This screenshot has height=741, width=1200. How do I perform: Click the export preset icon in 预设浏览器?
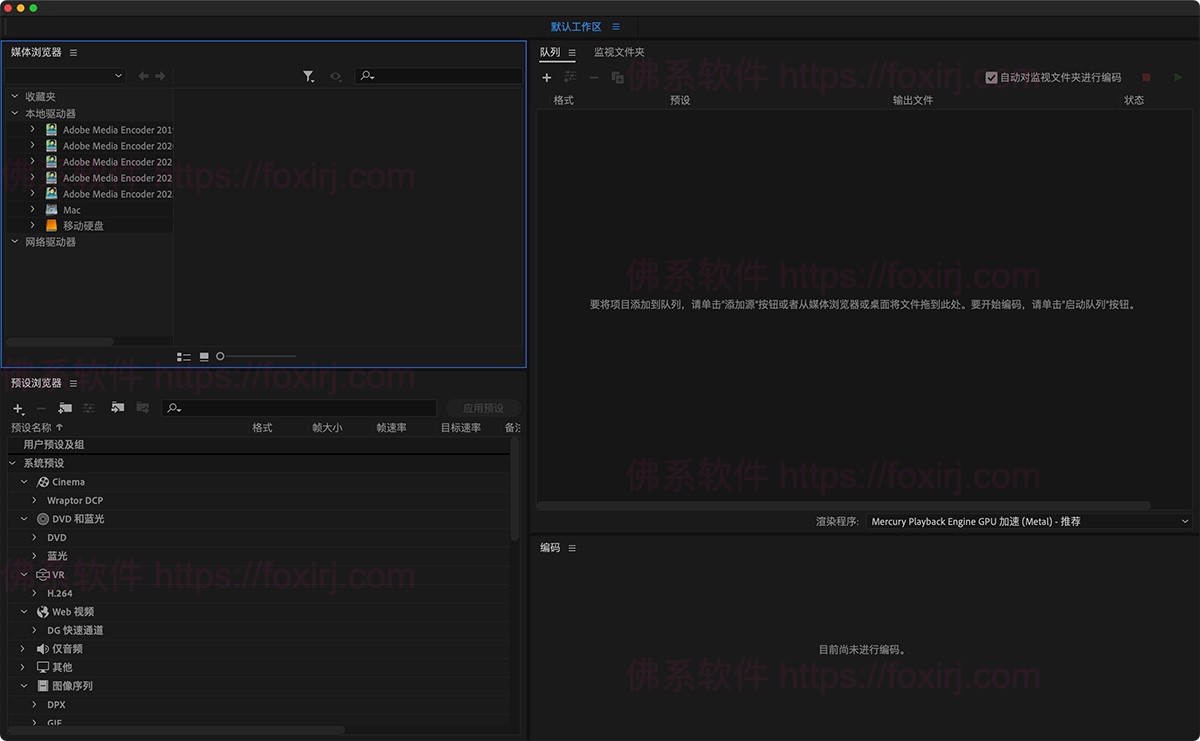coord(142,408)
